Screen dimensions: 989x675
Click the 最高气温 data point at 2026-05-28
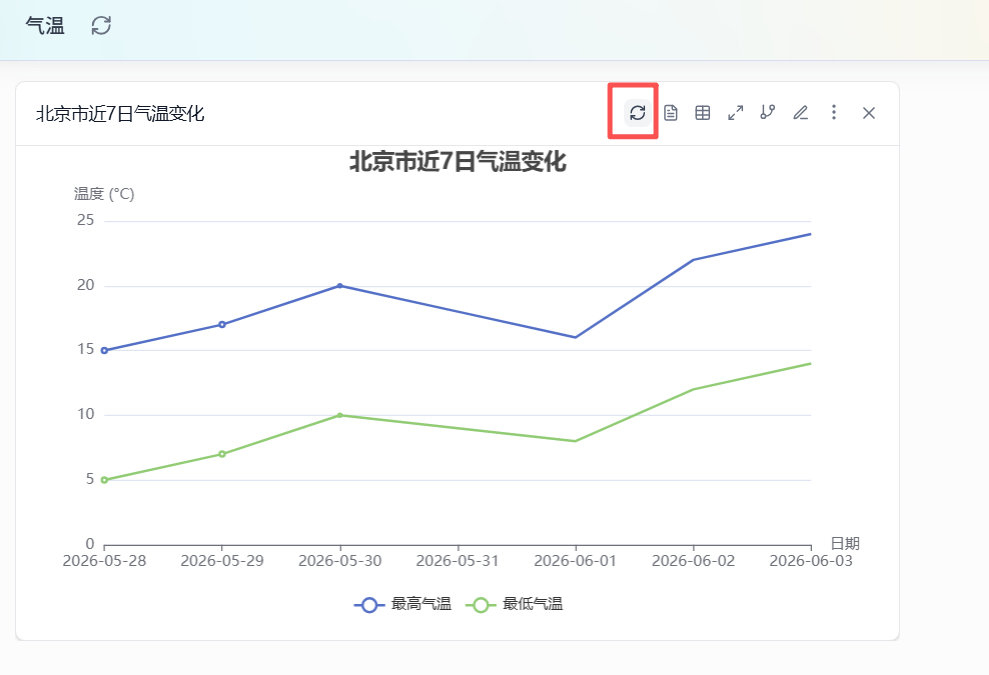105,351
